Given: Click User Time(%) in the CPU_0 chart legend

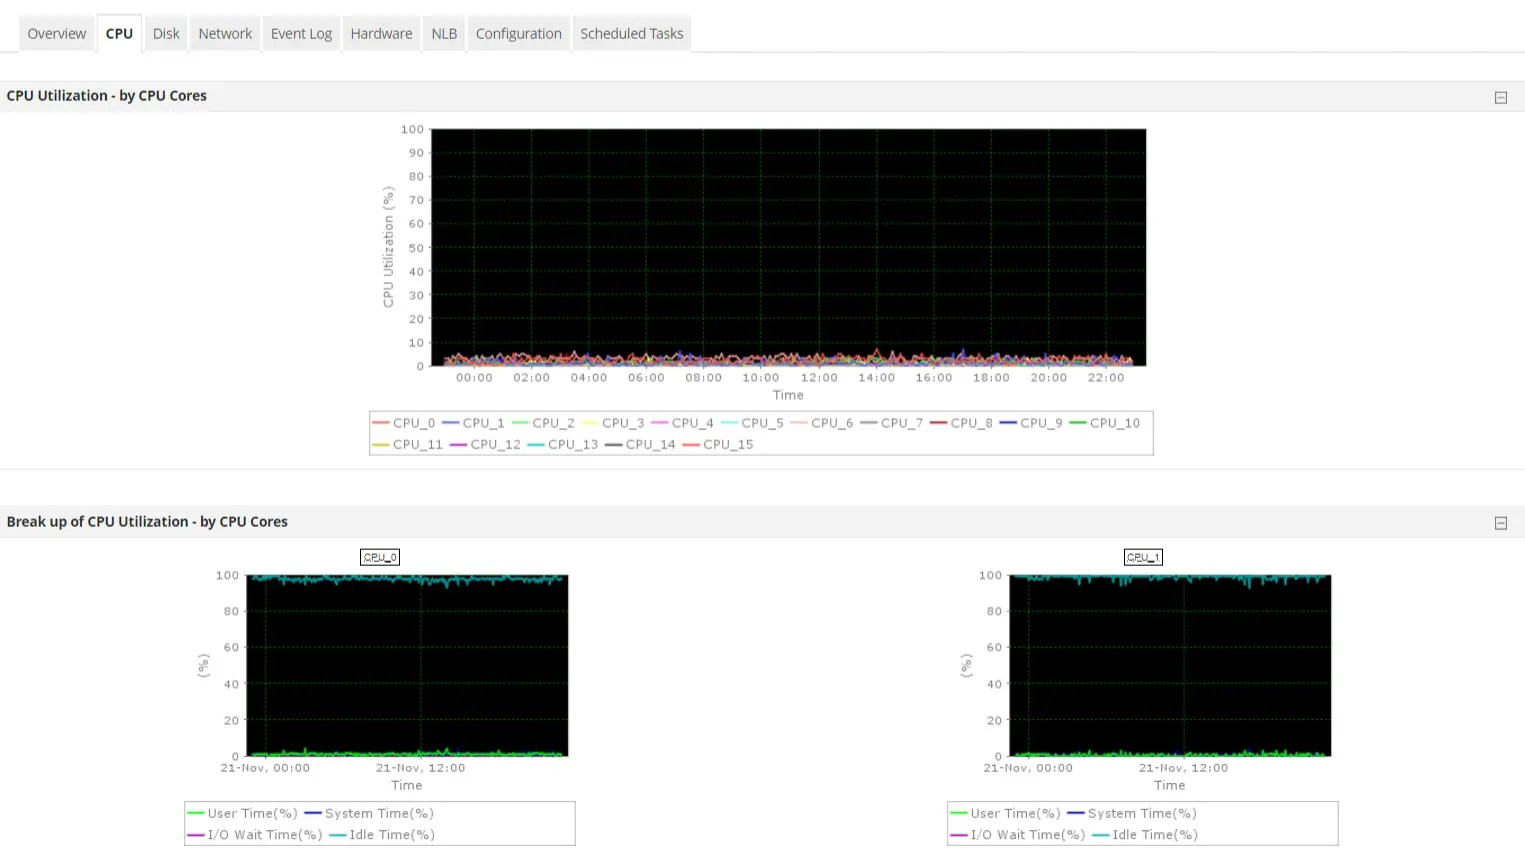Looking at the screenshot, I should pos(242,814).
